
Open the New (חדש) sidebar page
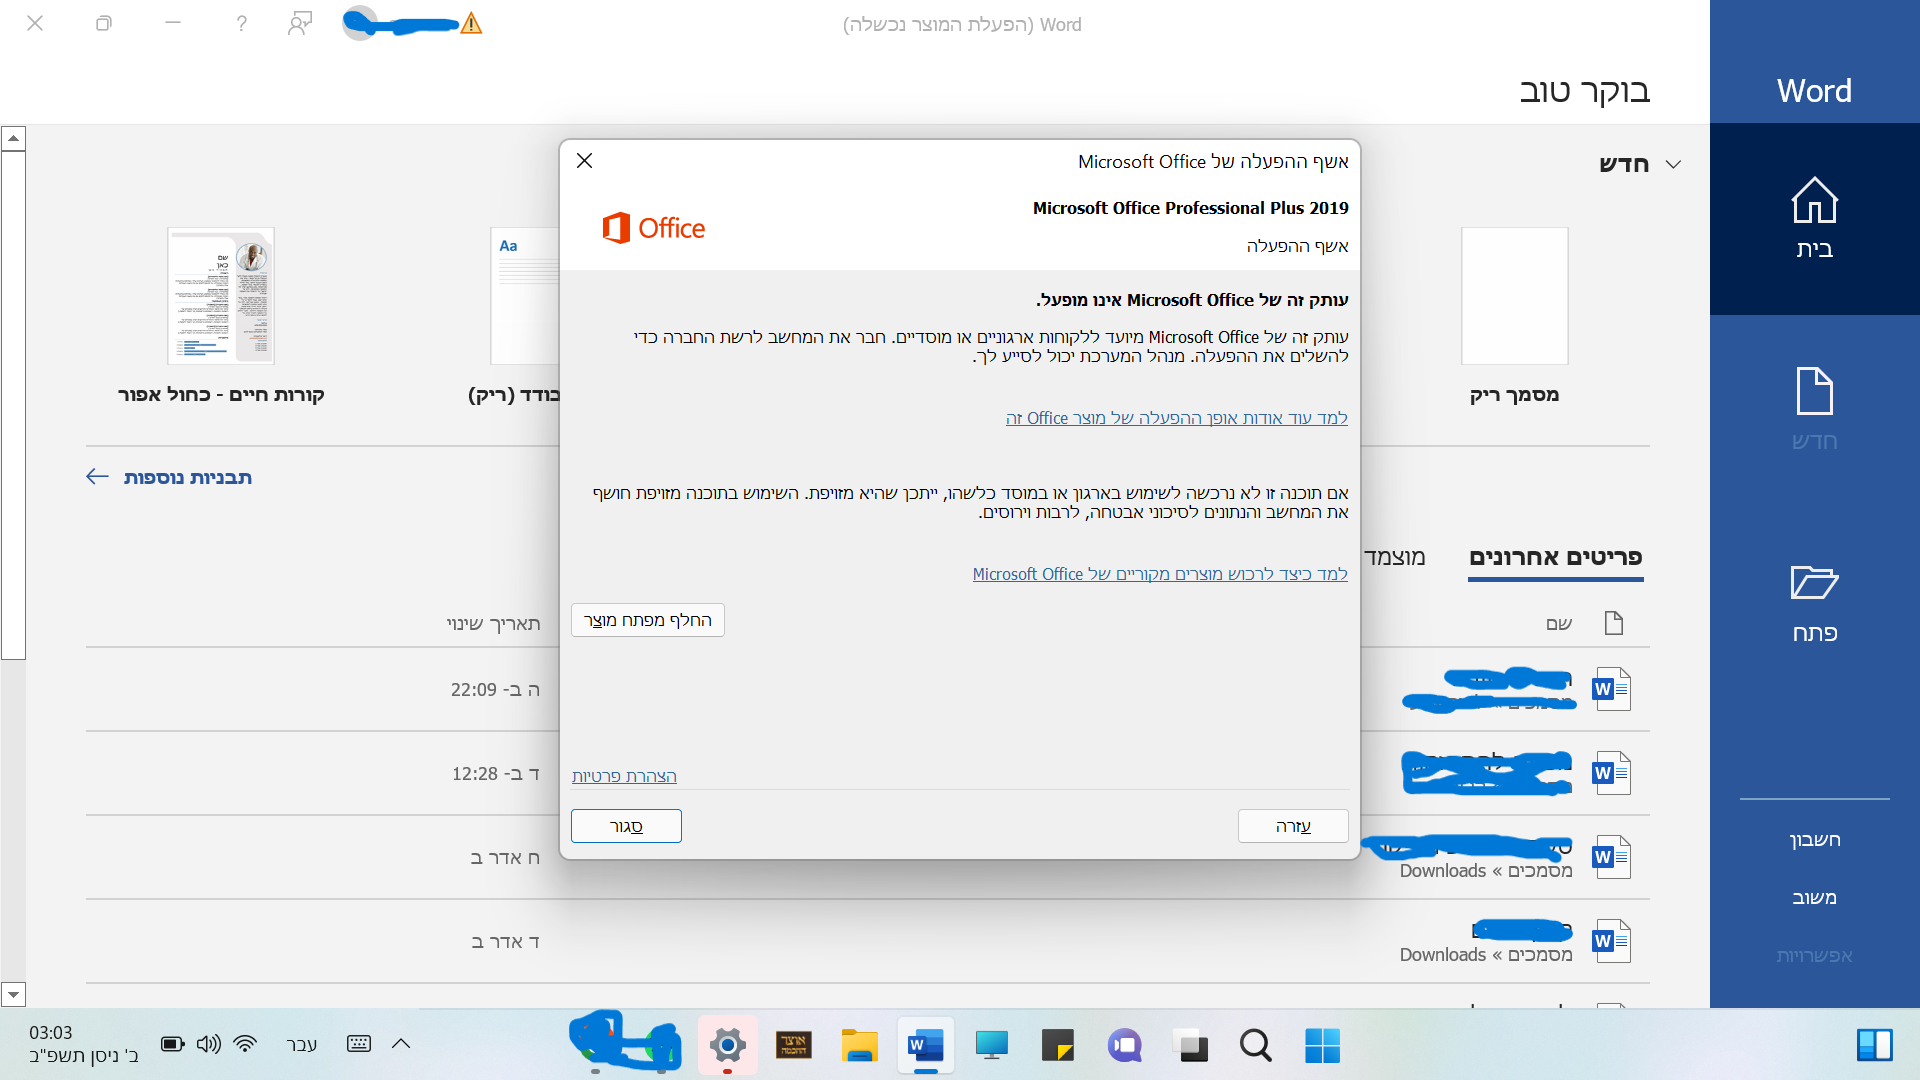click(x=1814, y=409)
